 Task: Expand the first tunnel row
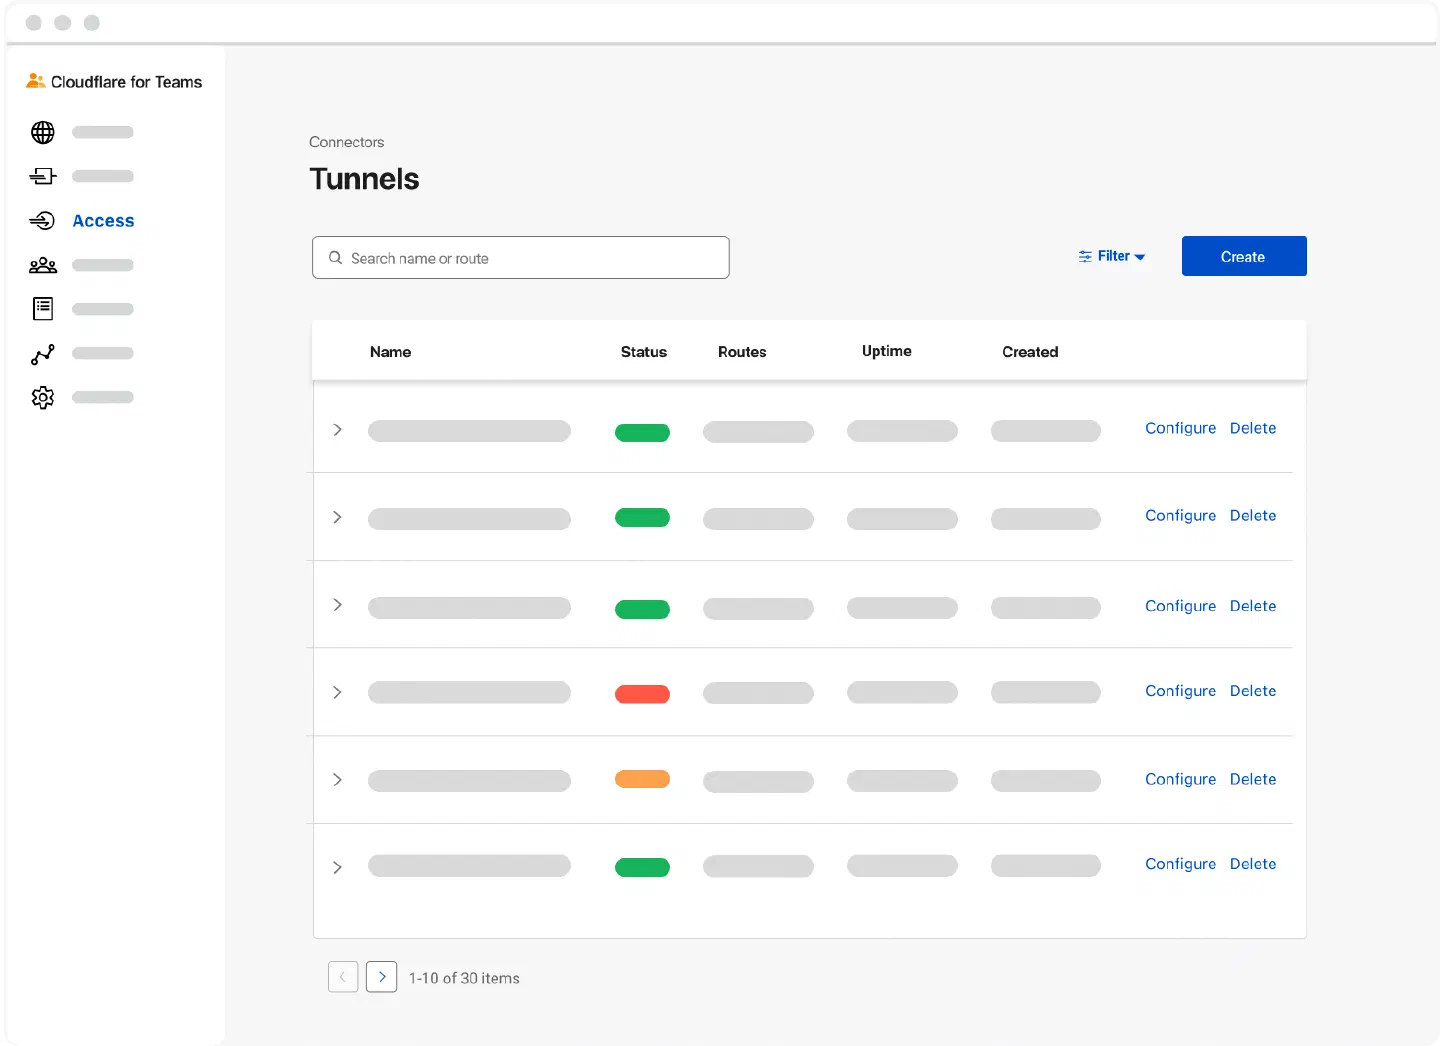pyautogui.click(x=338, y=430)
